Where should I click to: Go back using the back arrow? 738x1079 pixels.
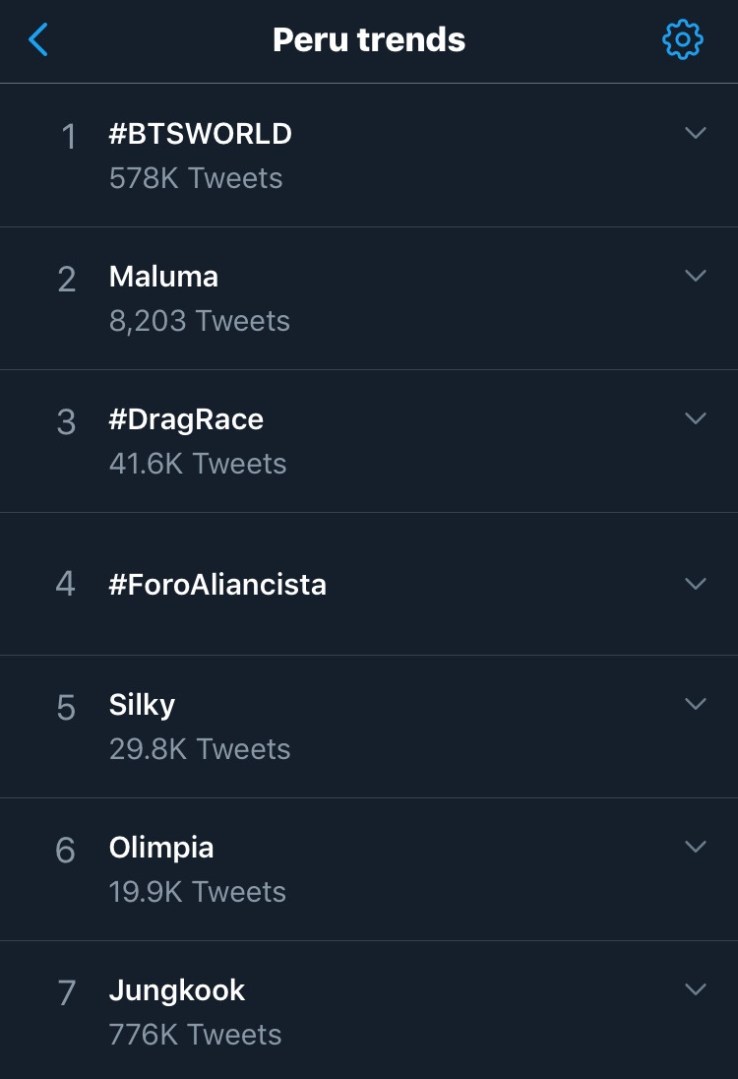pos(39,40)
